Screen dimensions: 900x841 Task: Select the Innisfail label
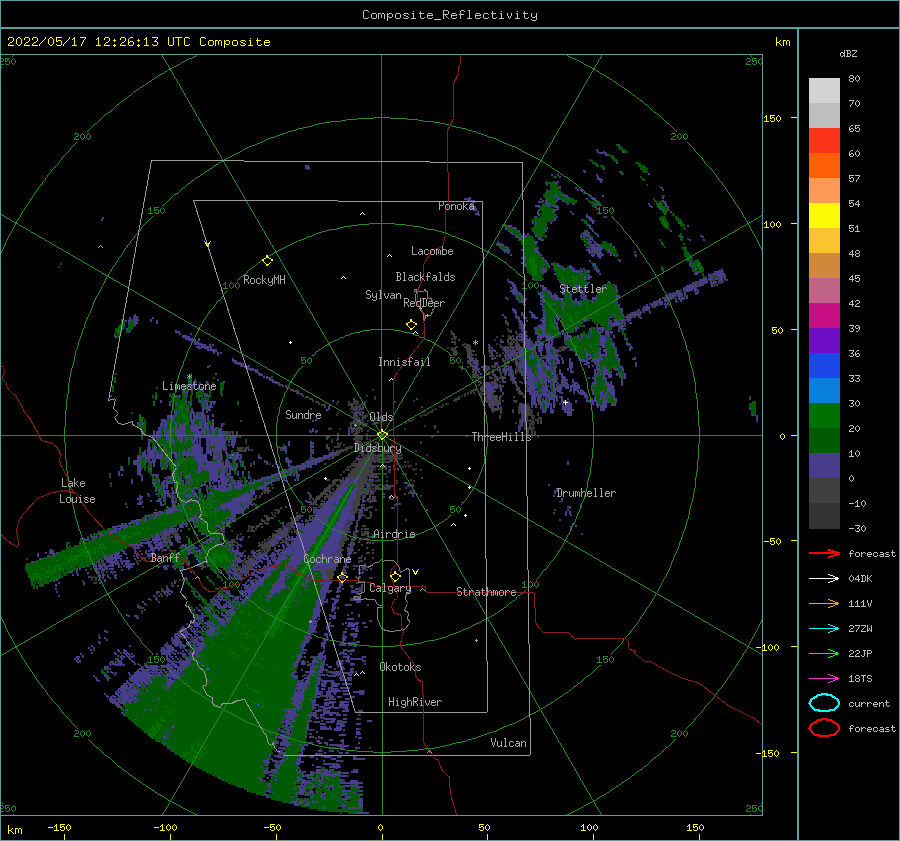point(404,362)
